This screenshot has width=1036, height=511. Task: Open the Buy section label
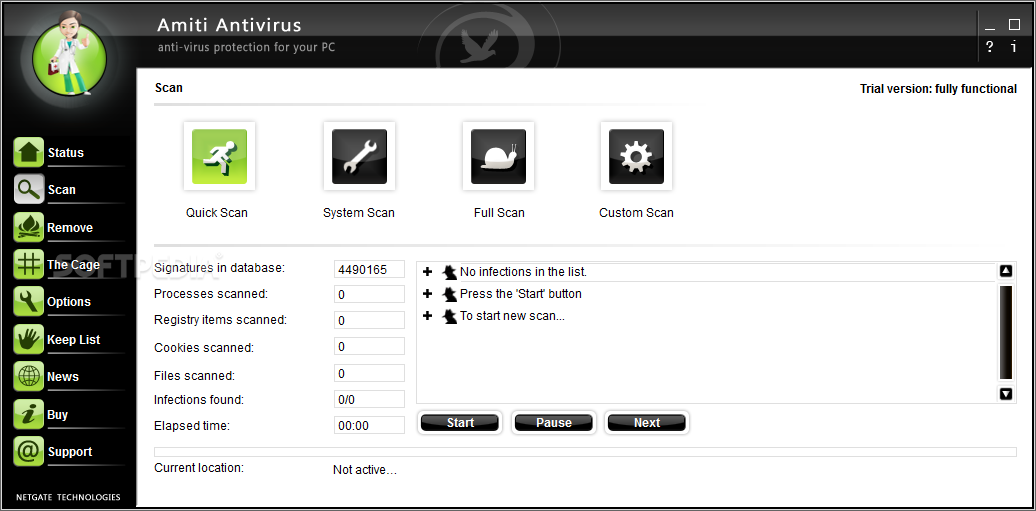pyautogui.click(x=57, y=414)
